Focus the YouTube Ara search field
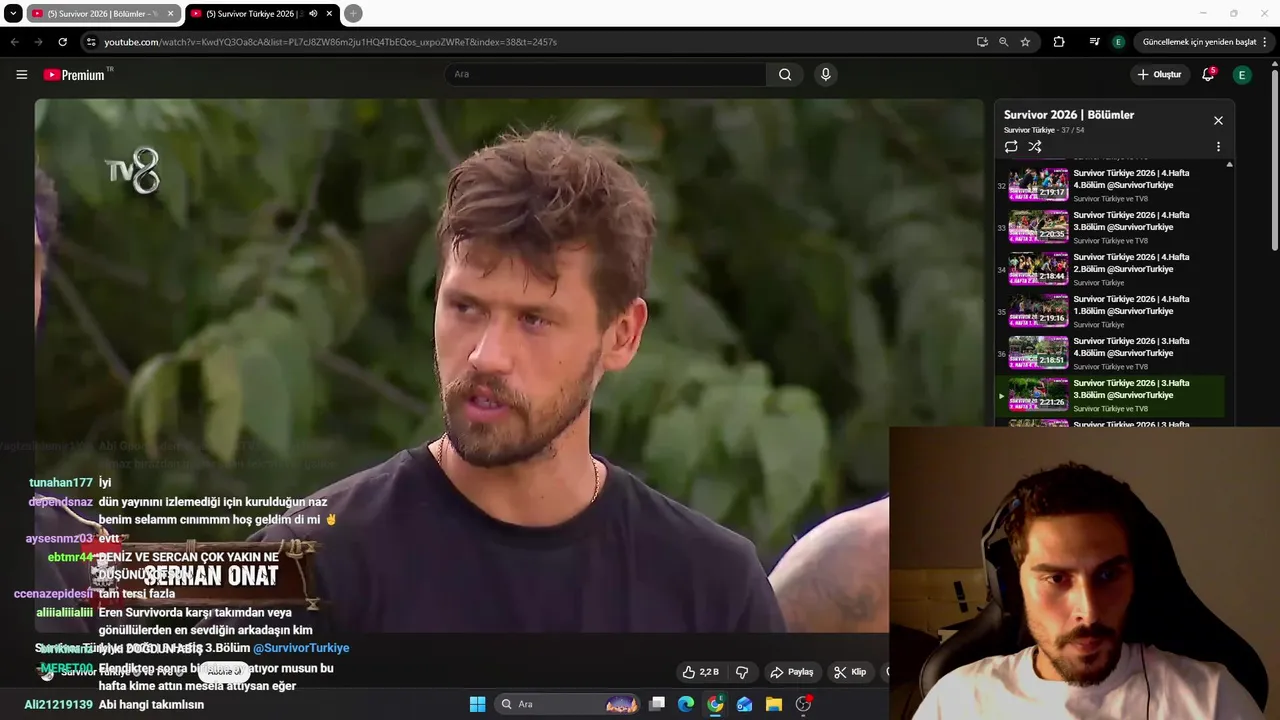This screenshot has height=720, width=1280. [x=605, y=74]
